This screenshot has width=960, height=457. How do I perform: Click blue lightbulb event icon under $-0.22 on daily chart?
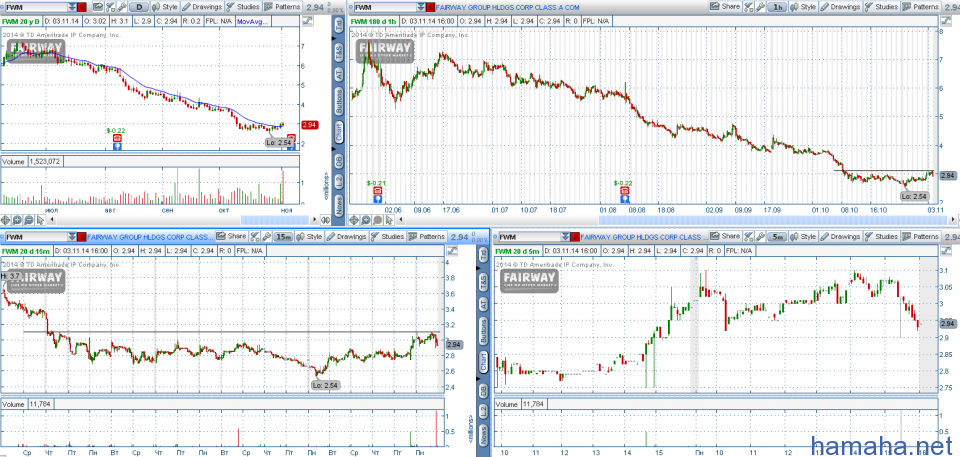click(118, 147)
